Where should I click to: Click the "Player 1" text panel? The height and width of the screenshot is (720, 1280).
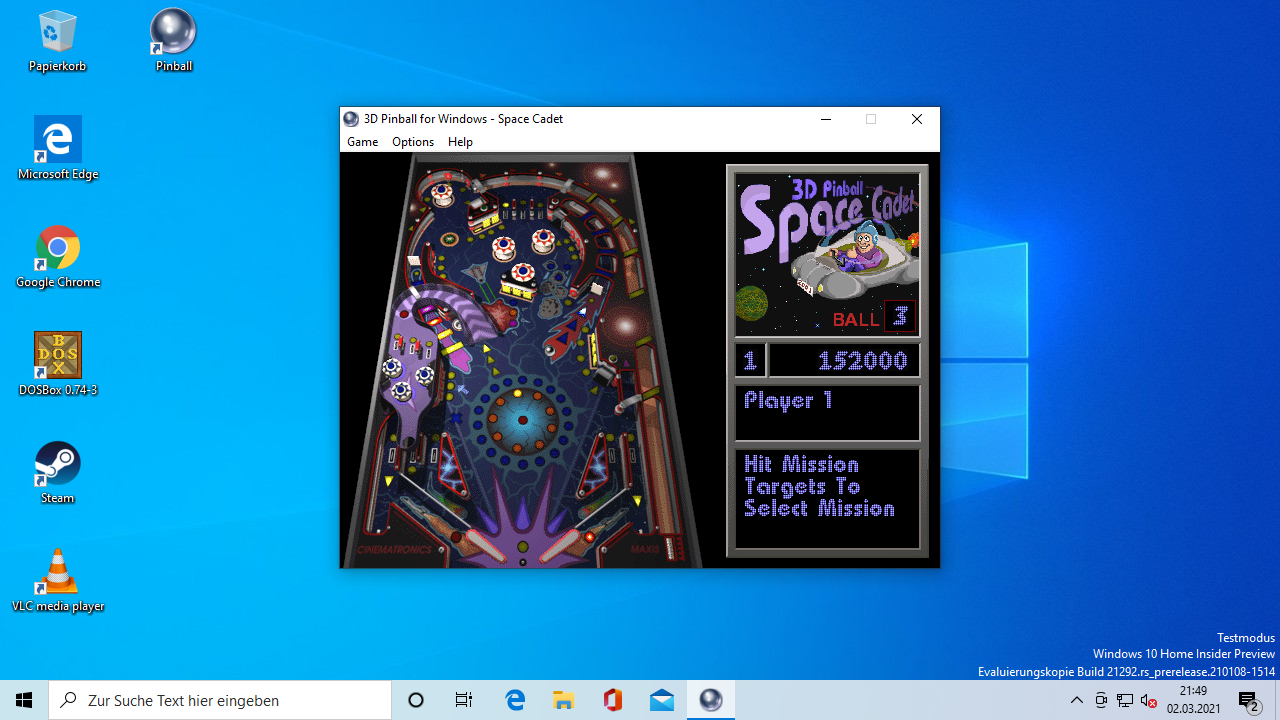[827, 412]
